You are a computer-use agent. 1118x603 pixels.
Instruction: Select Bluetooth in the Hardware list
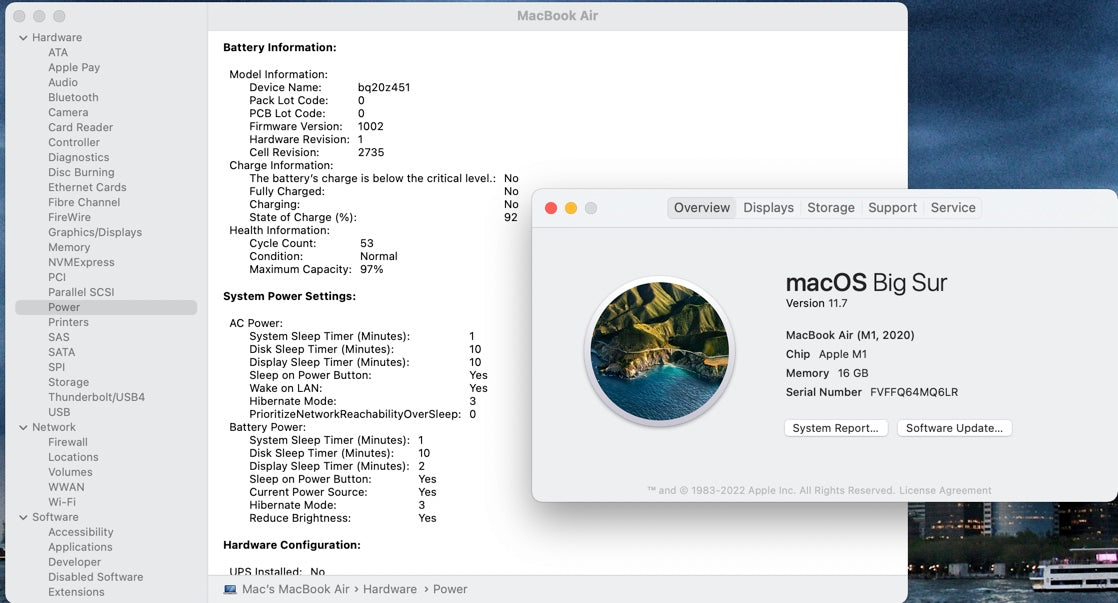coord(73,97)
